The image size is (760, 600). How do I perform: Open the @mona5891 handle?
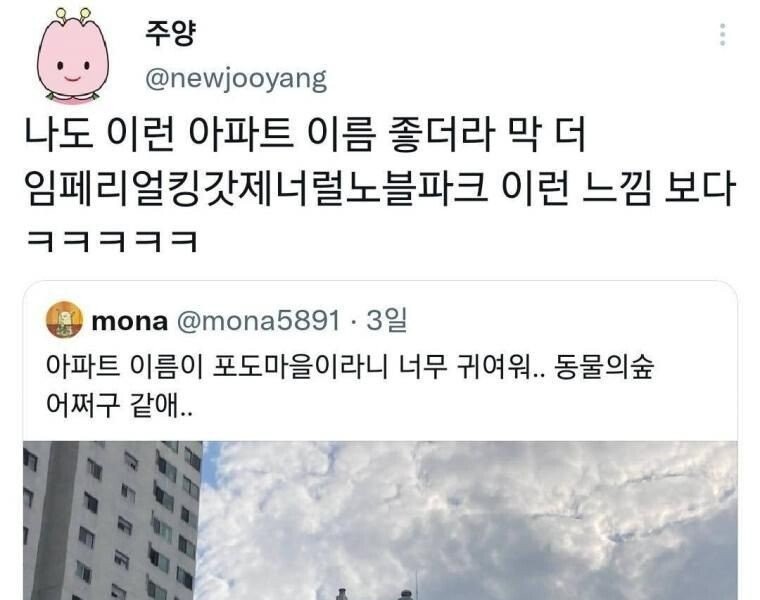pos(258,321)
